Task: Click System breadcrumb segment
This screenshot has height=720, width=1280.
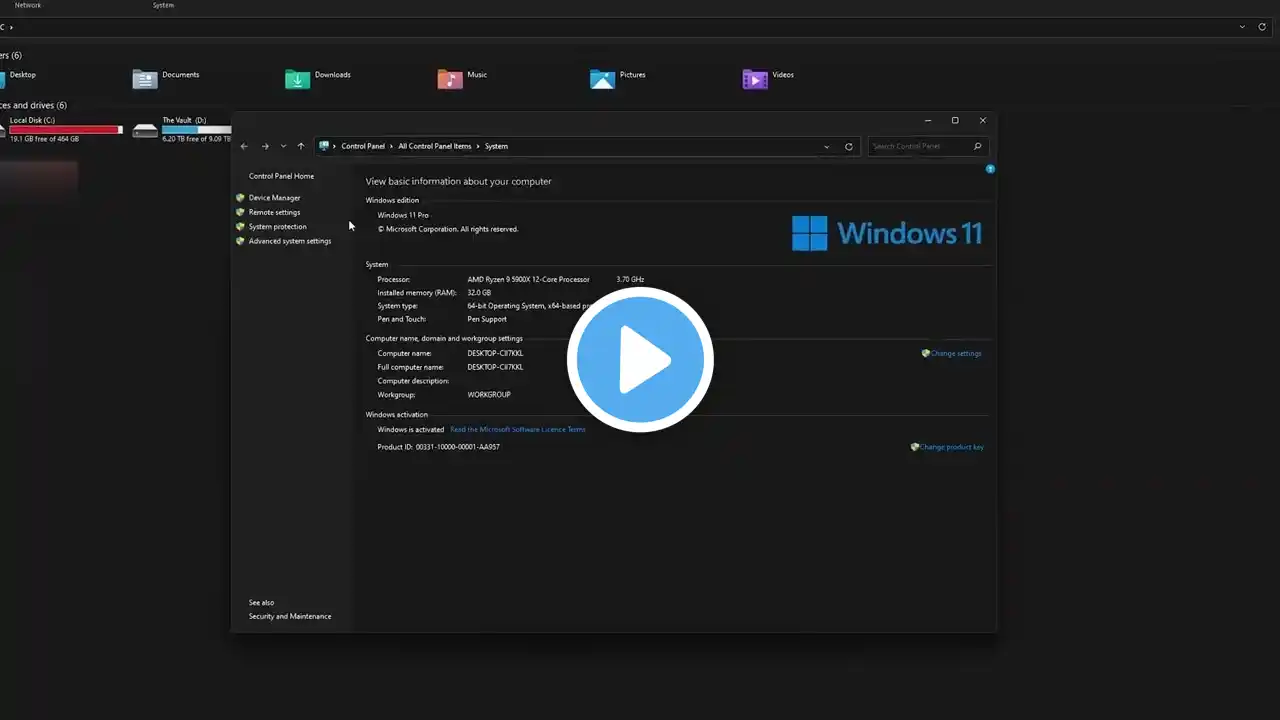Action: (496, 146)
